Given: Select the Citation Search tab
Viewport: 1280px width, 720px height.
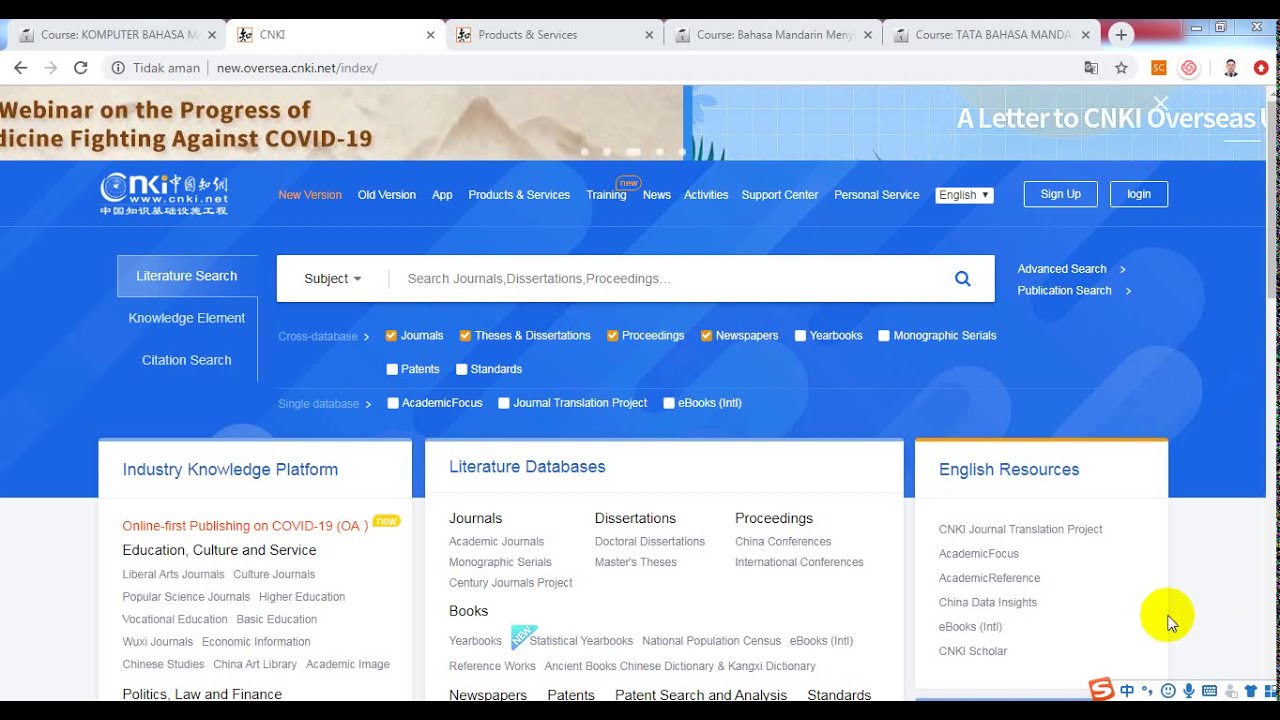Looking at the screenshot, I should [x=187, y=360].
